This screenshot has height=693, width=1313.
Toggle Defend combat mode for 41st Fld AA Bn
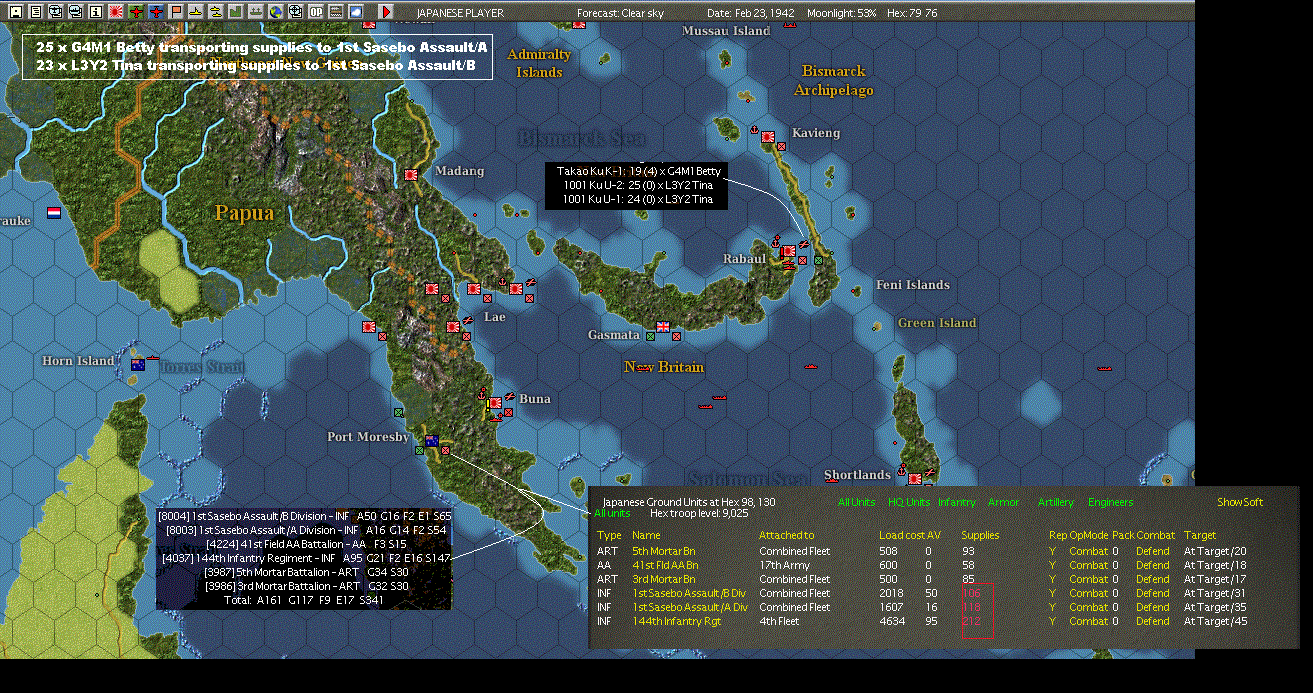click(1152, 565)
